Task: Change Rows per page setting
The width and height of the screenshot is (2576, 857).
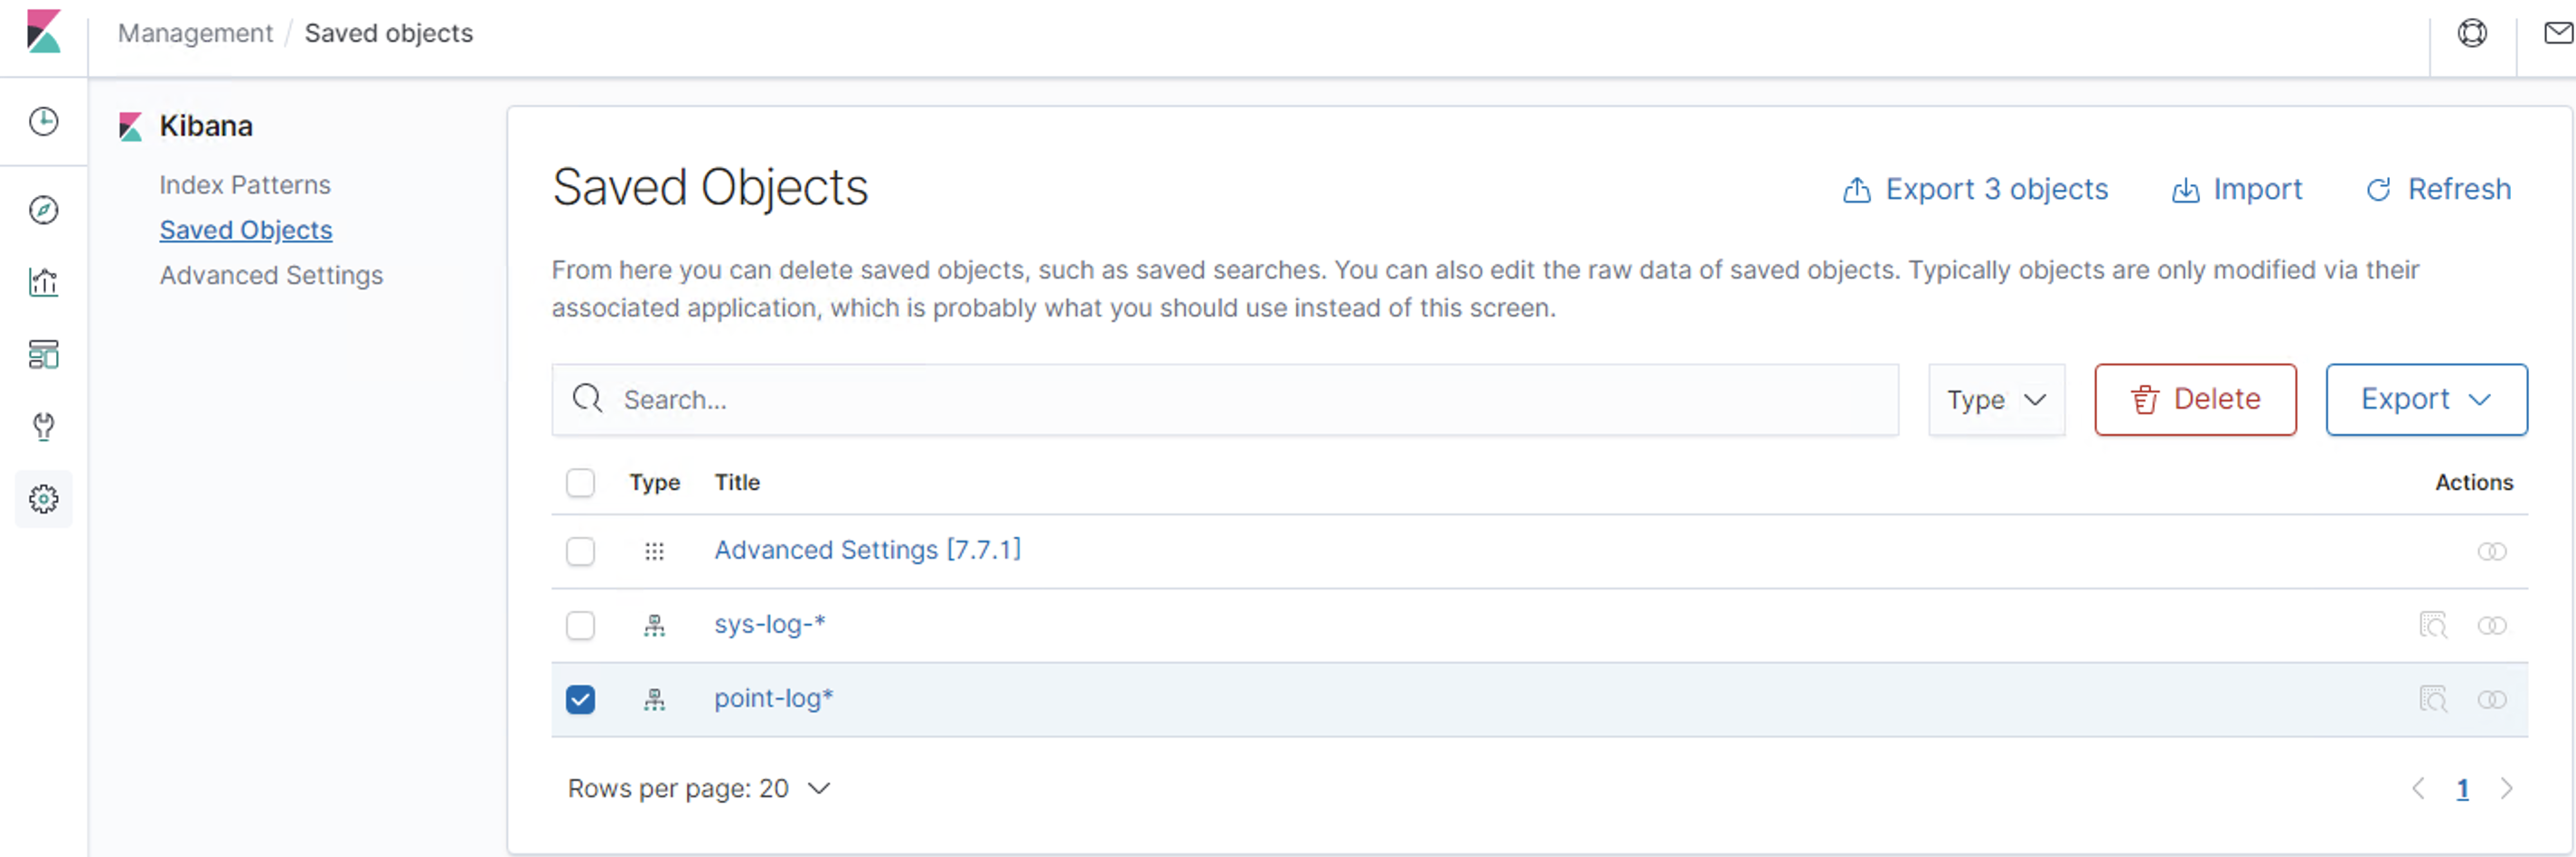Action: point(699,789)
